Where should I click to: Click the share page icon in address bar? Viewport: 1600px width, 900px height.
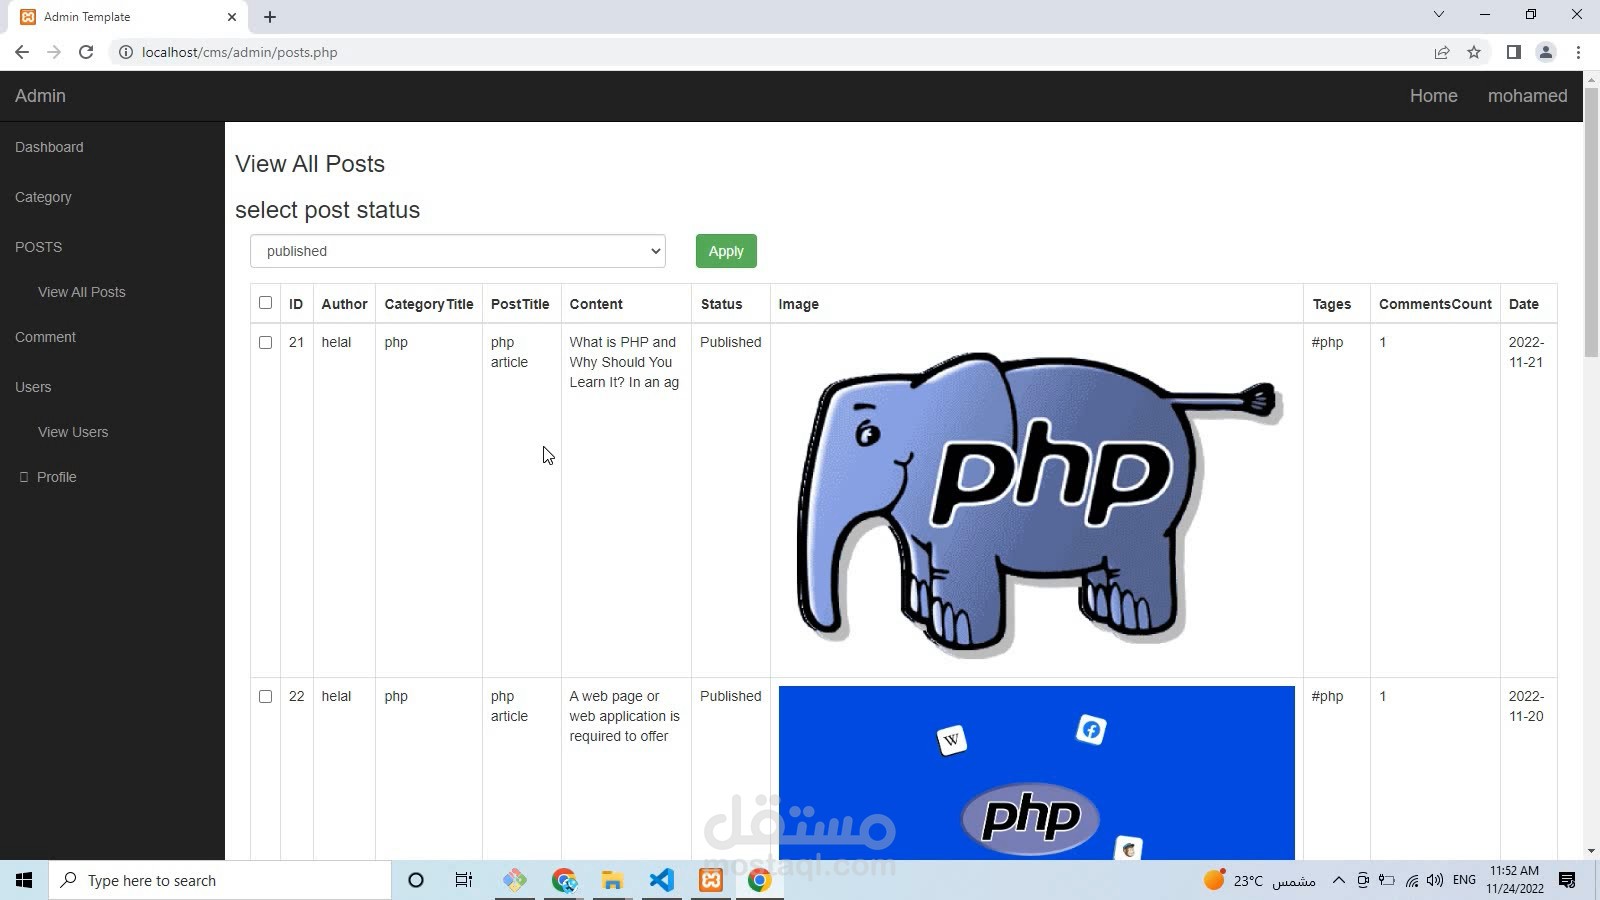click(x=1442, y=52)
